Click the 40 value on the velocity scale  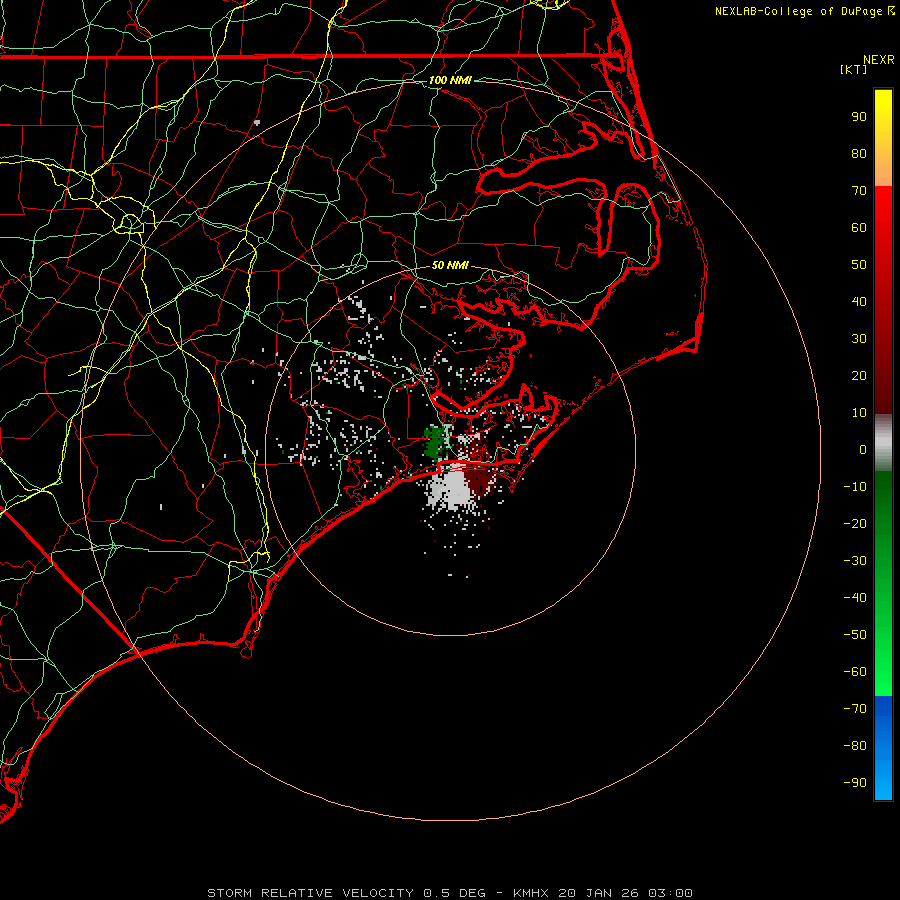tap(859, 301)
